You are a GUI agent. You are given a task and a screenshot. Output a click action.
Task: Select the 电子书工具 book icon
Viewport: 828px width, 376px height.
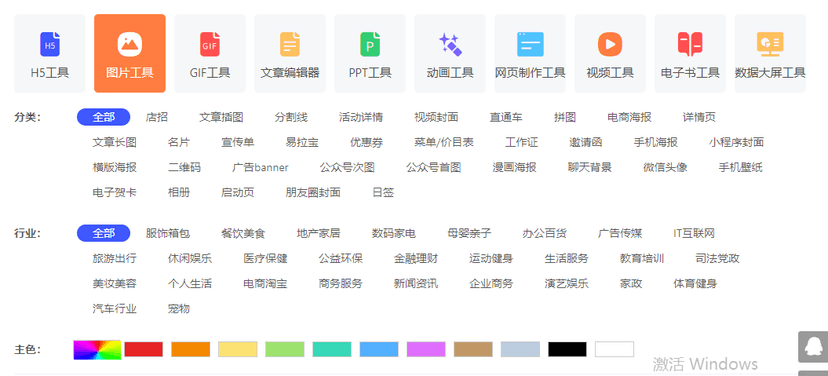click(690, 44)
